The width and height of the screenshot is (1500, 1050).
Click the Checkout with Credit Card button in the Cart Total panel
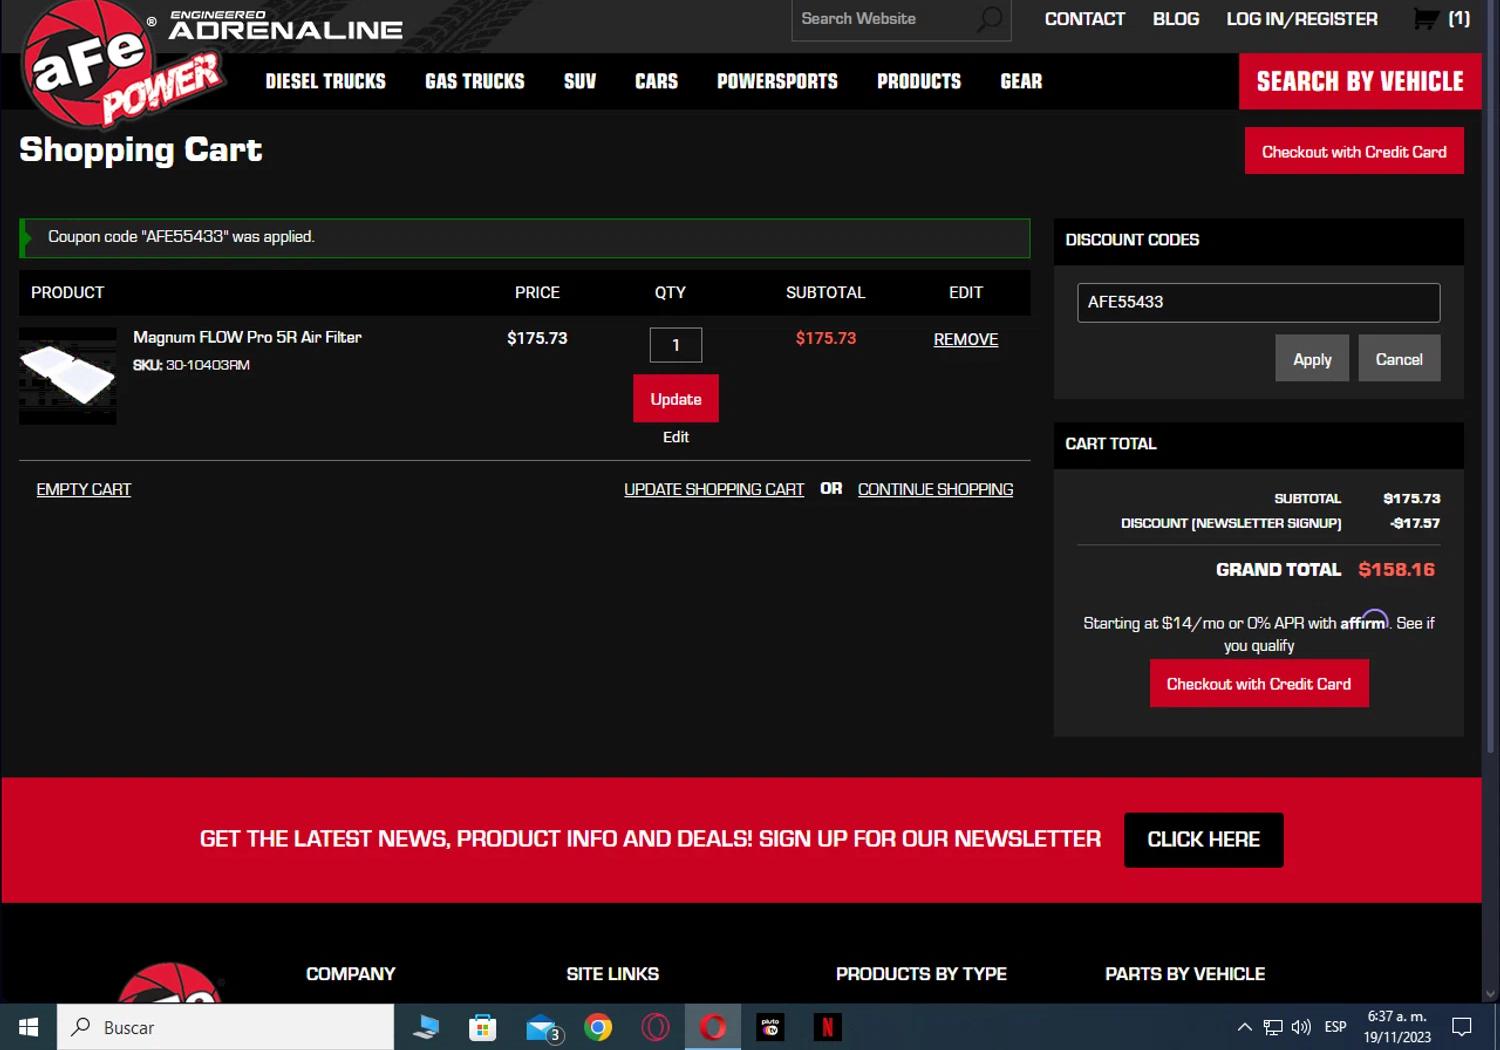pos(1259,684)
